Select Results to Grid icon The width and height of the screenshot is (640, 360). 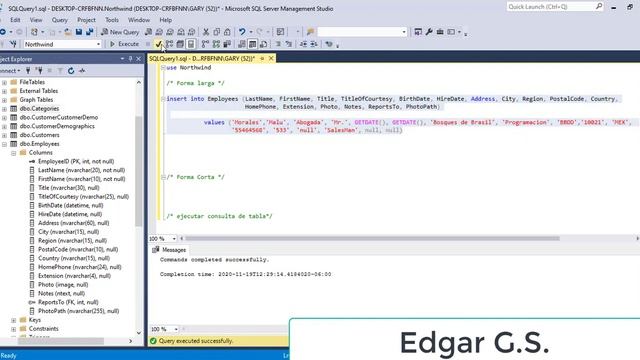(253, 44)
